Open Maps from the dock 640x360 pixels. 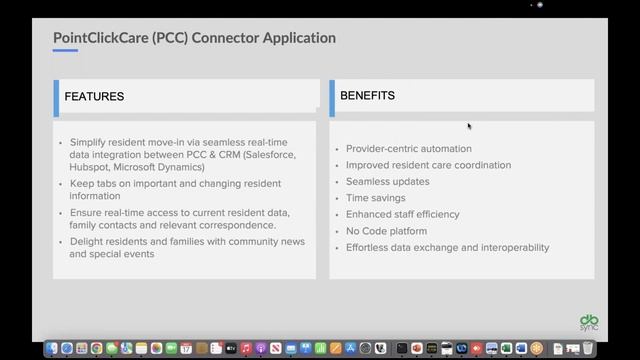[127, 348]
